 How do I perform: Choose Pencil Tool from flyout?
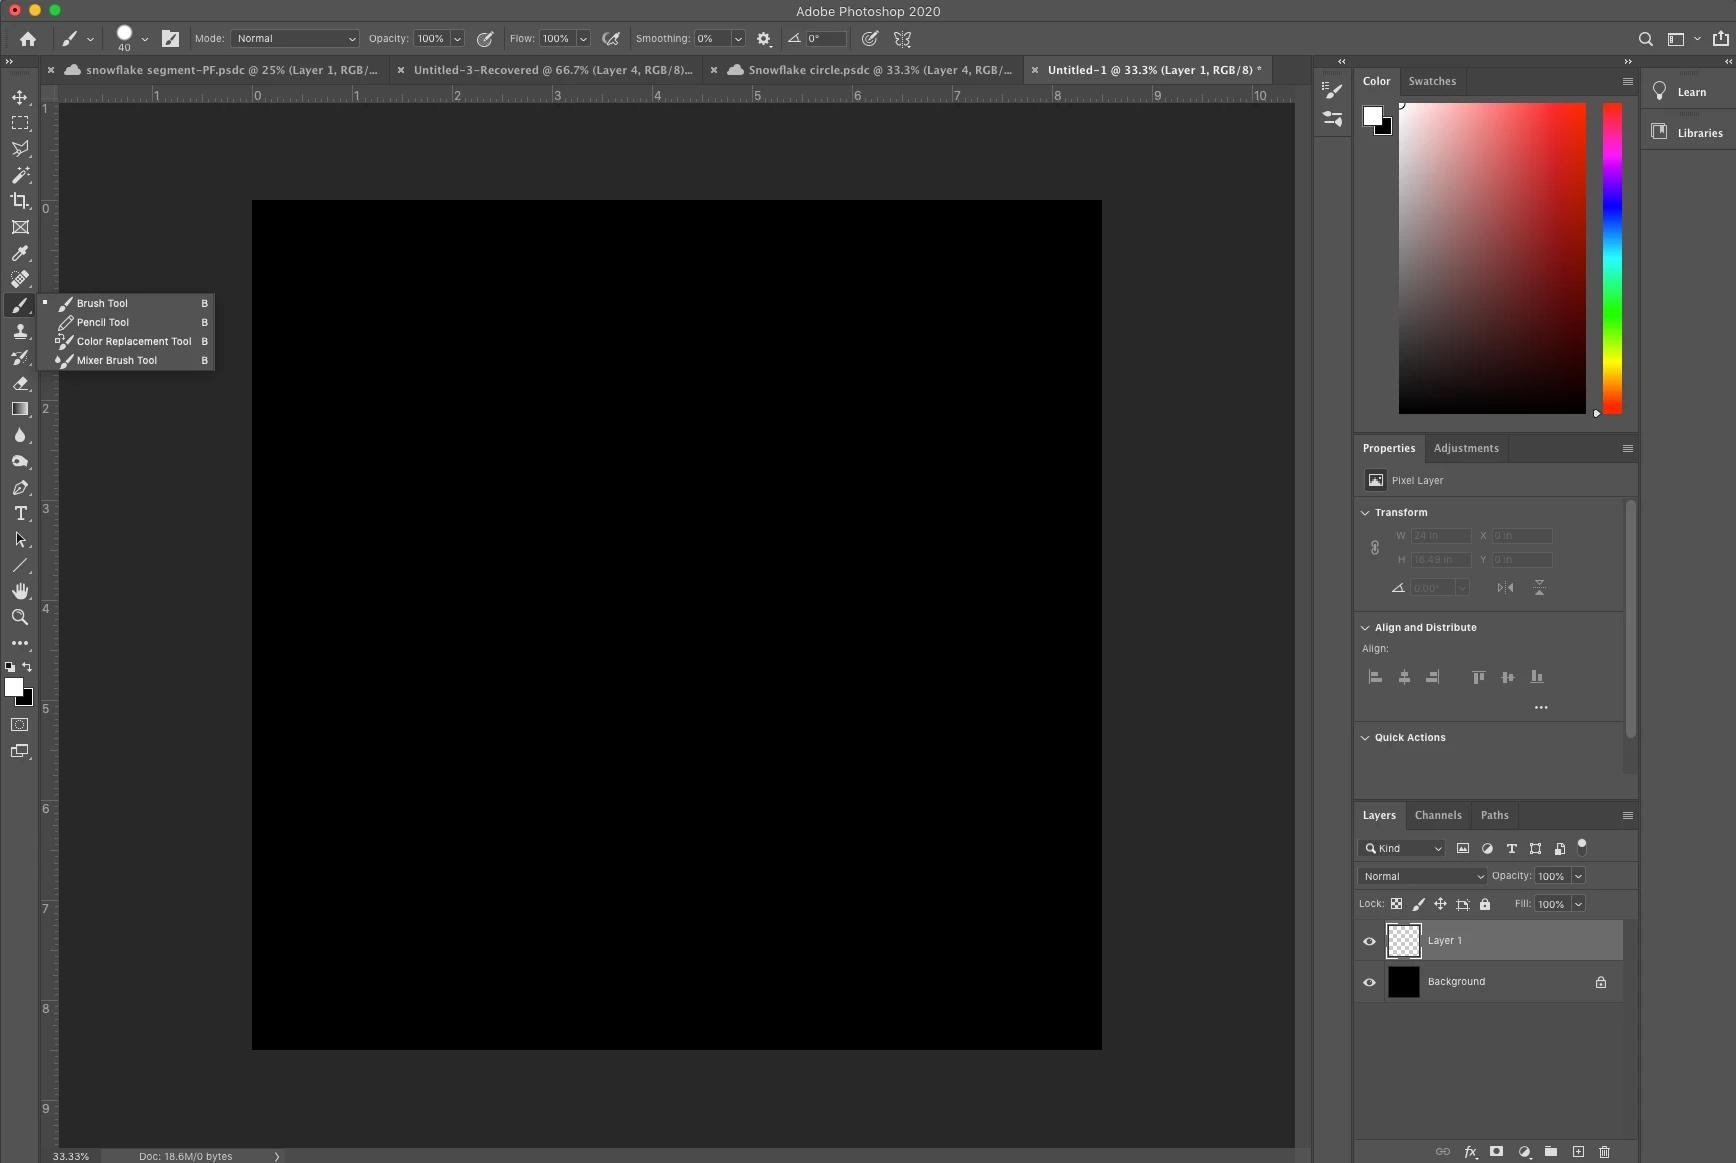(103, 322)
